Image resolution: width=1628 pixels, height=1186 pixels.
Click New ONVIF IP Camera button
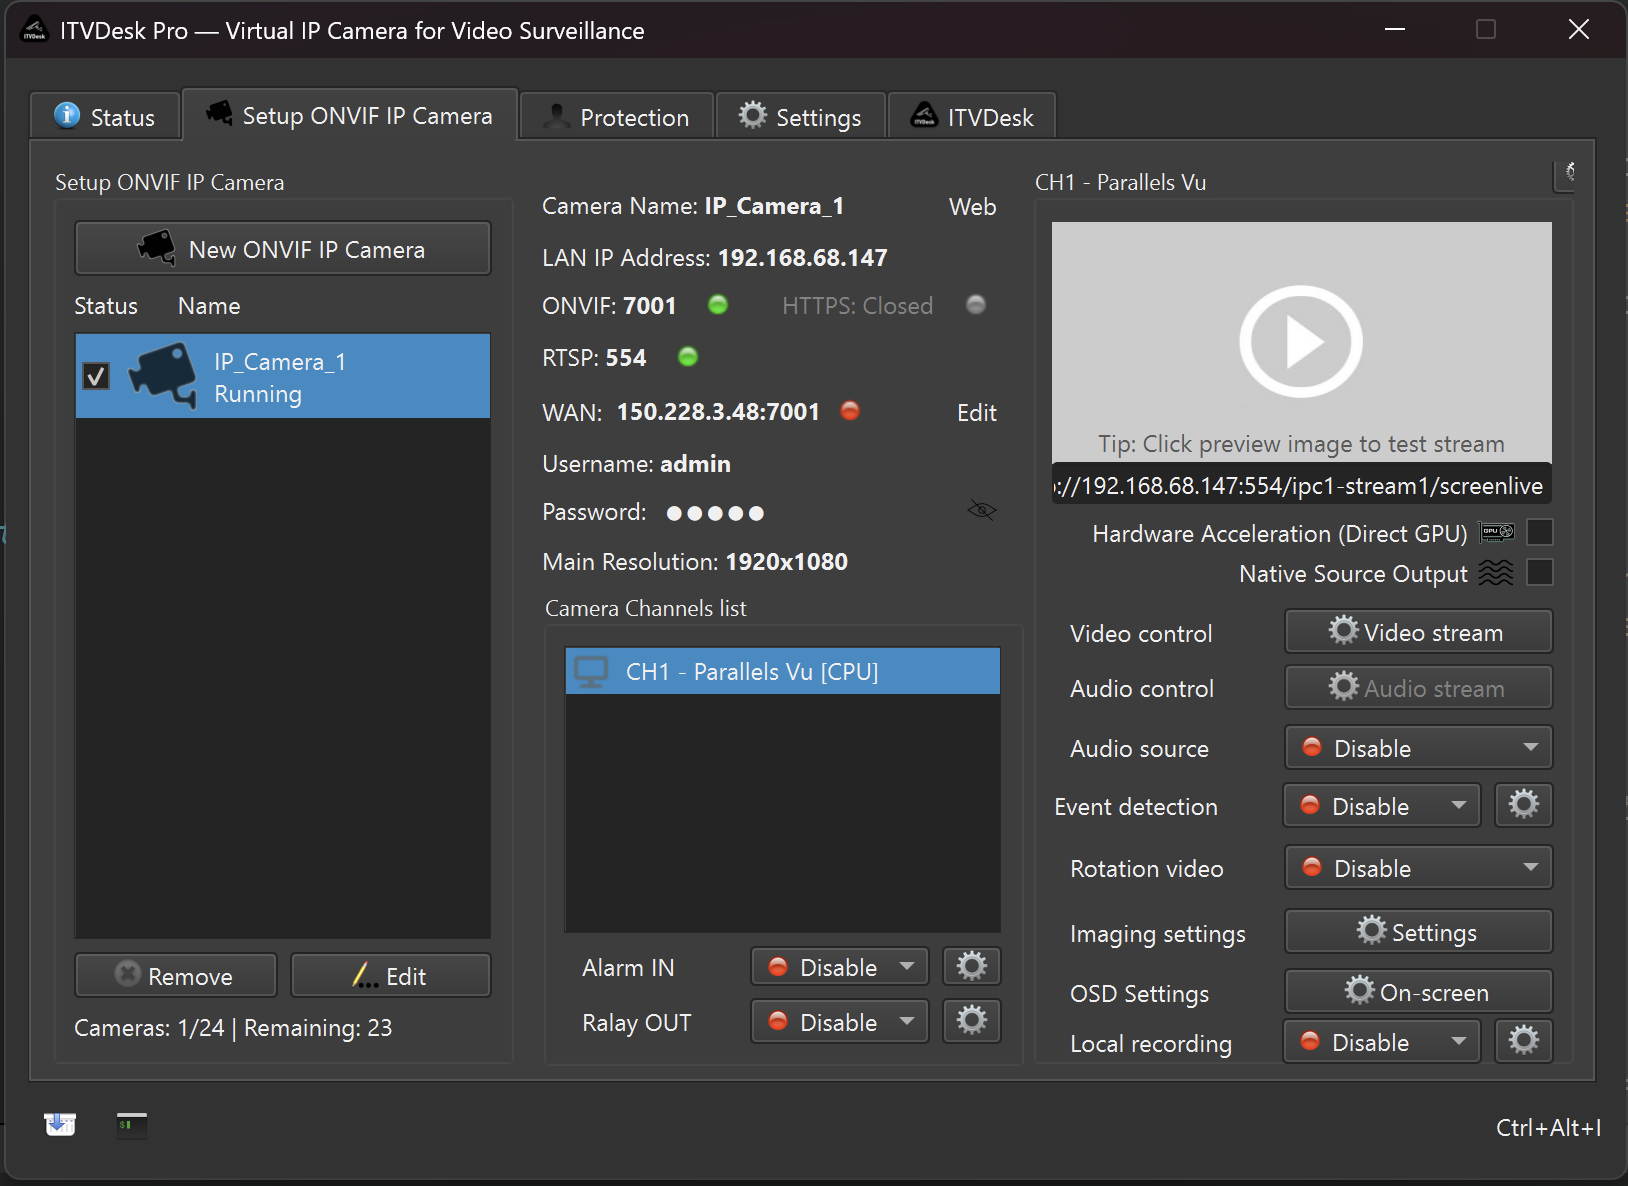point(283,249)
